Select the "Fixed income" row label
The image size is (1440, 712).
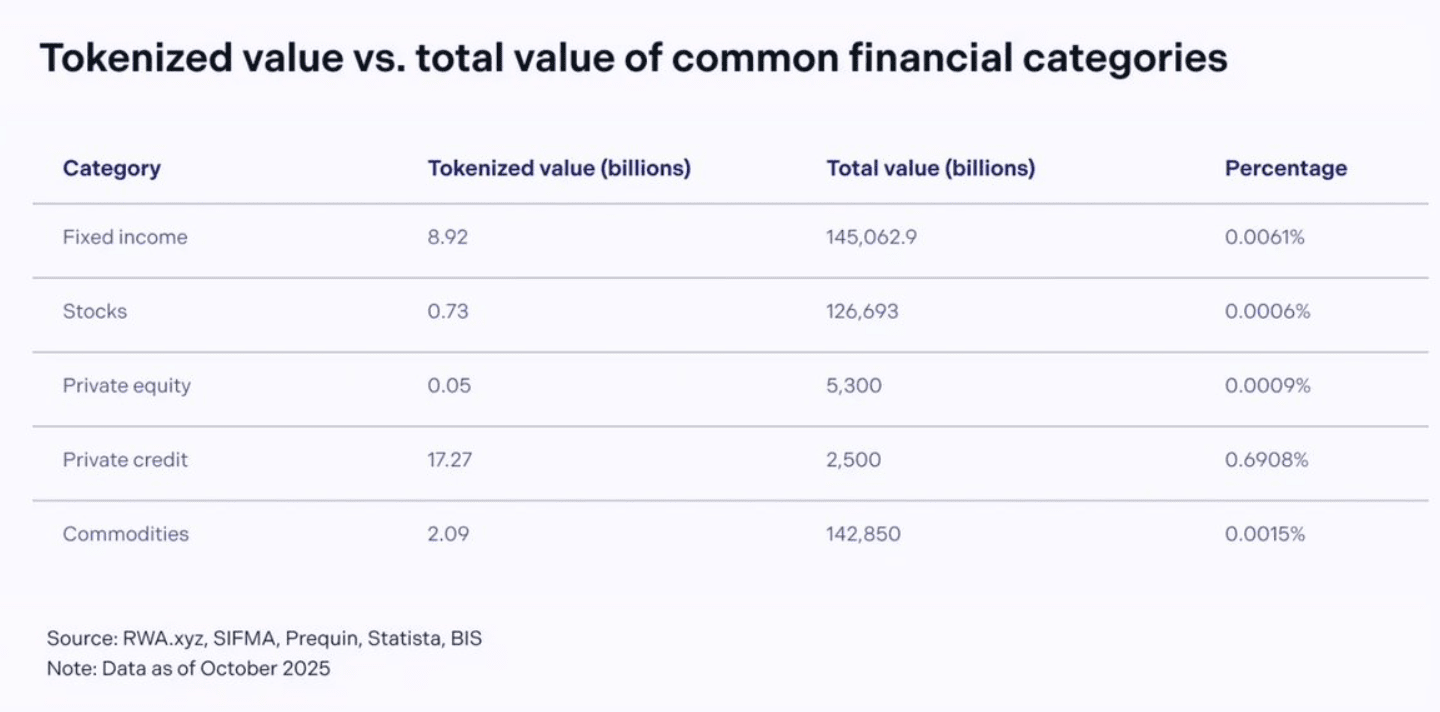point(125,237)
